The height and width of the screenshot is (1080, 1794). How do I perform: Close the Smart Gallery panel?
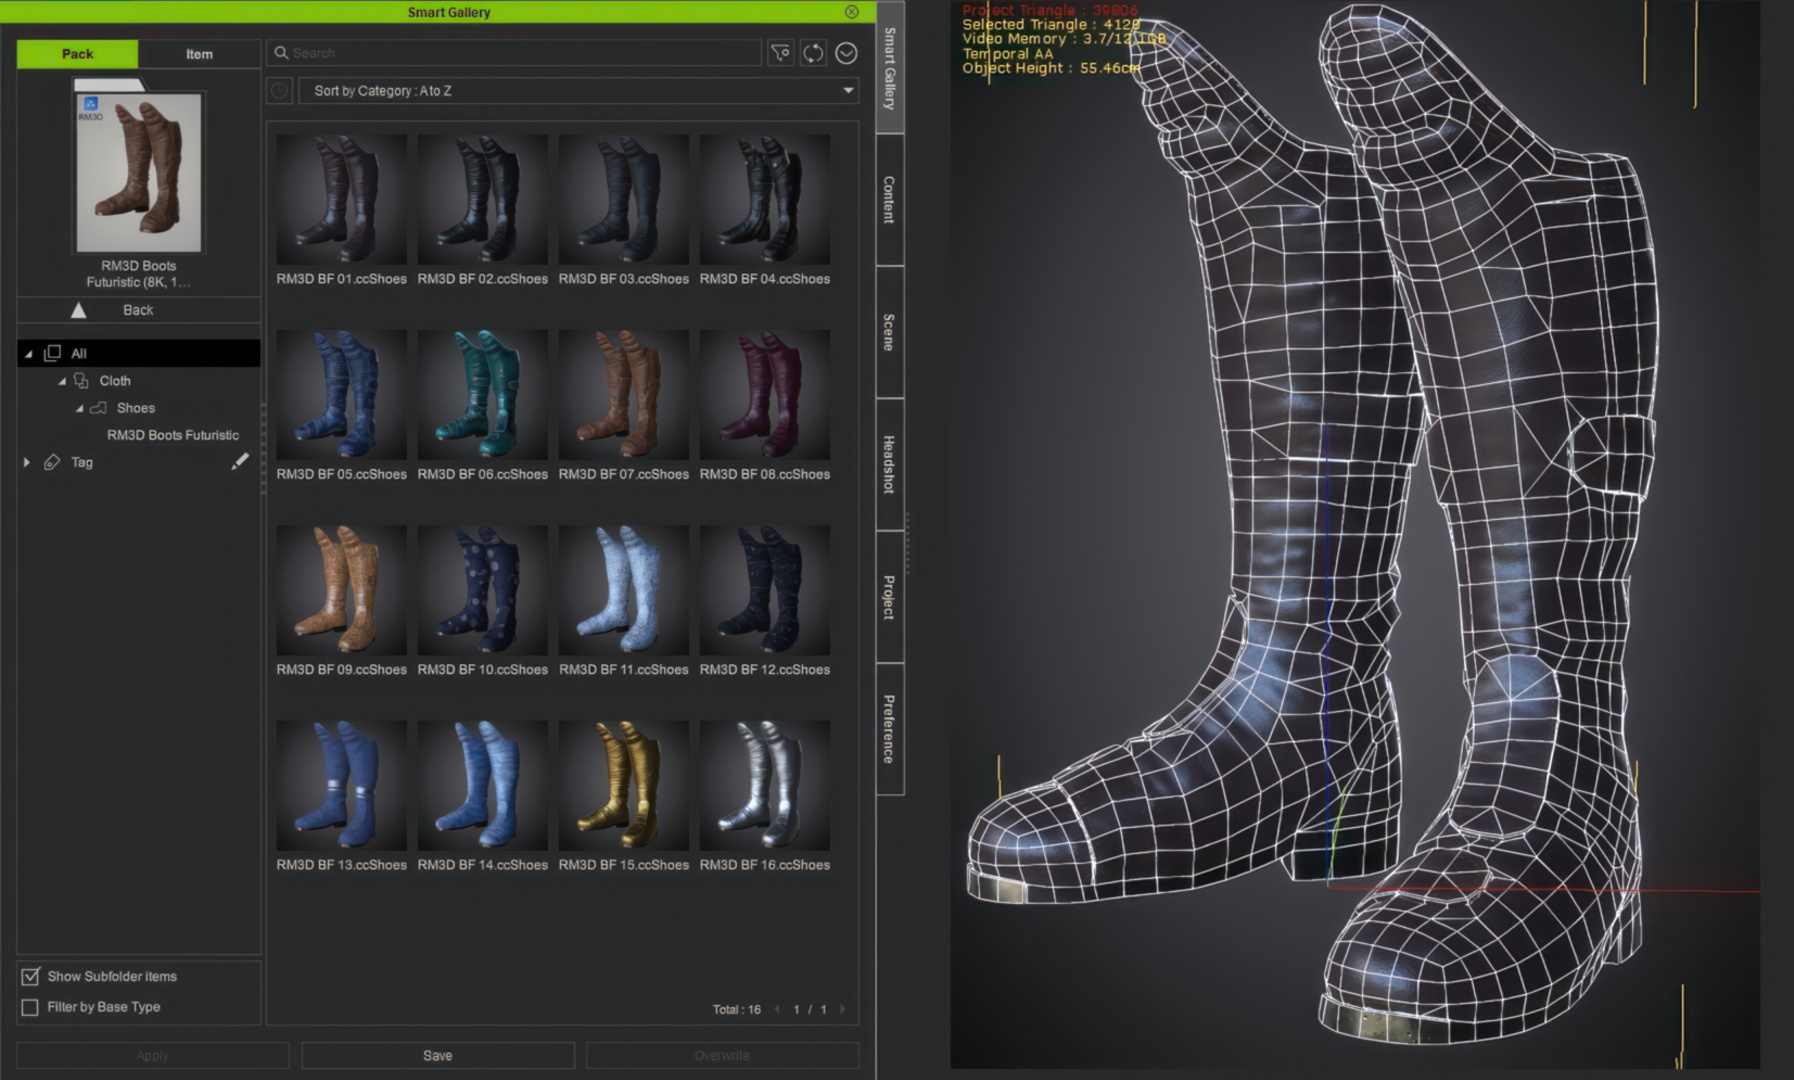851,12
